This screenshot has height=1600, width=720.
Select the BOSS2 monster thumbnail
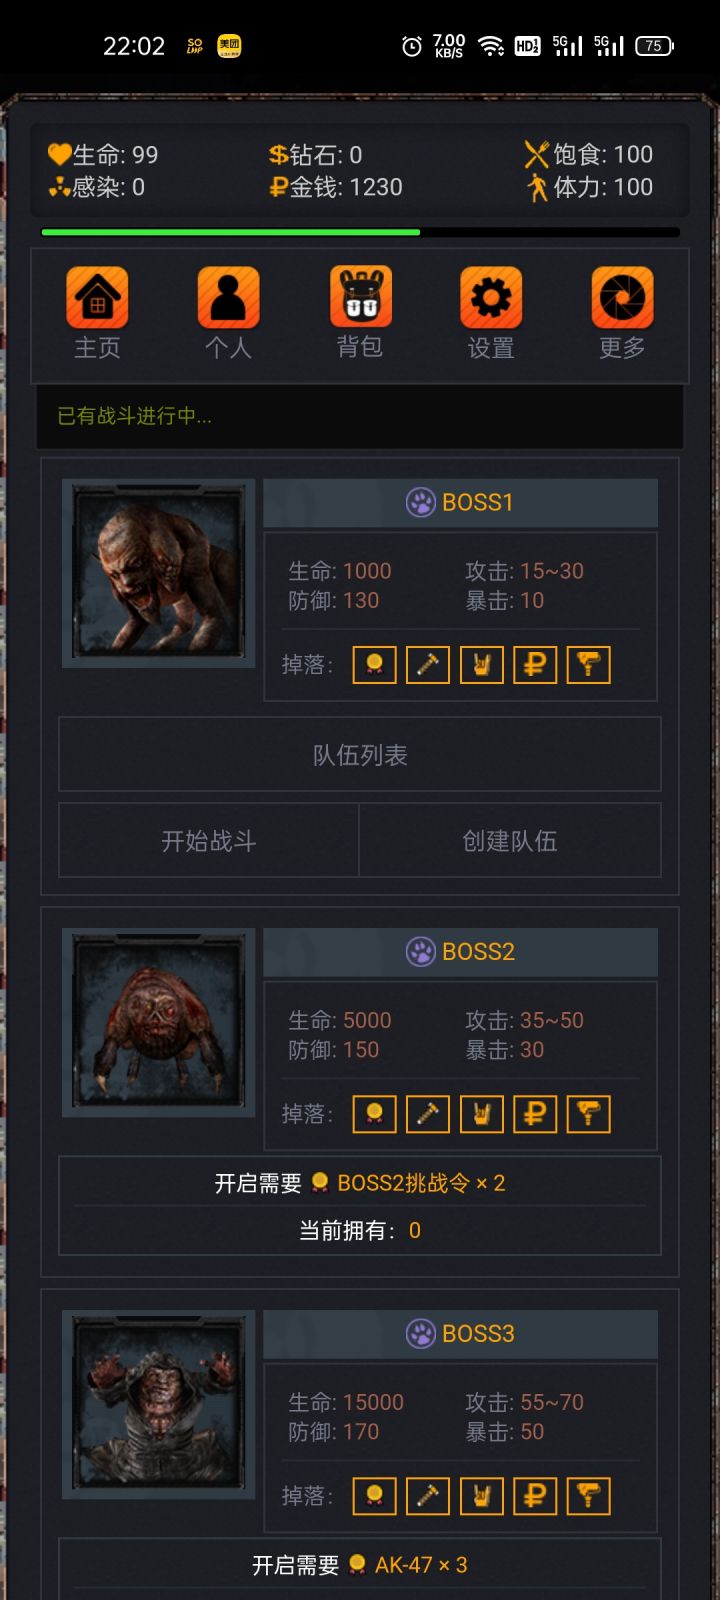pyautogui.click(x=158, y=1022)
